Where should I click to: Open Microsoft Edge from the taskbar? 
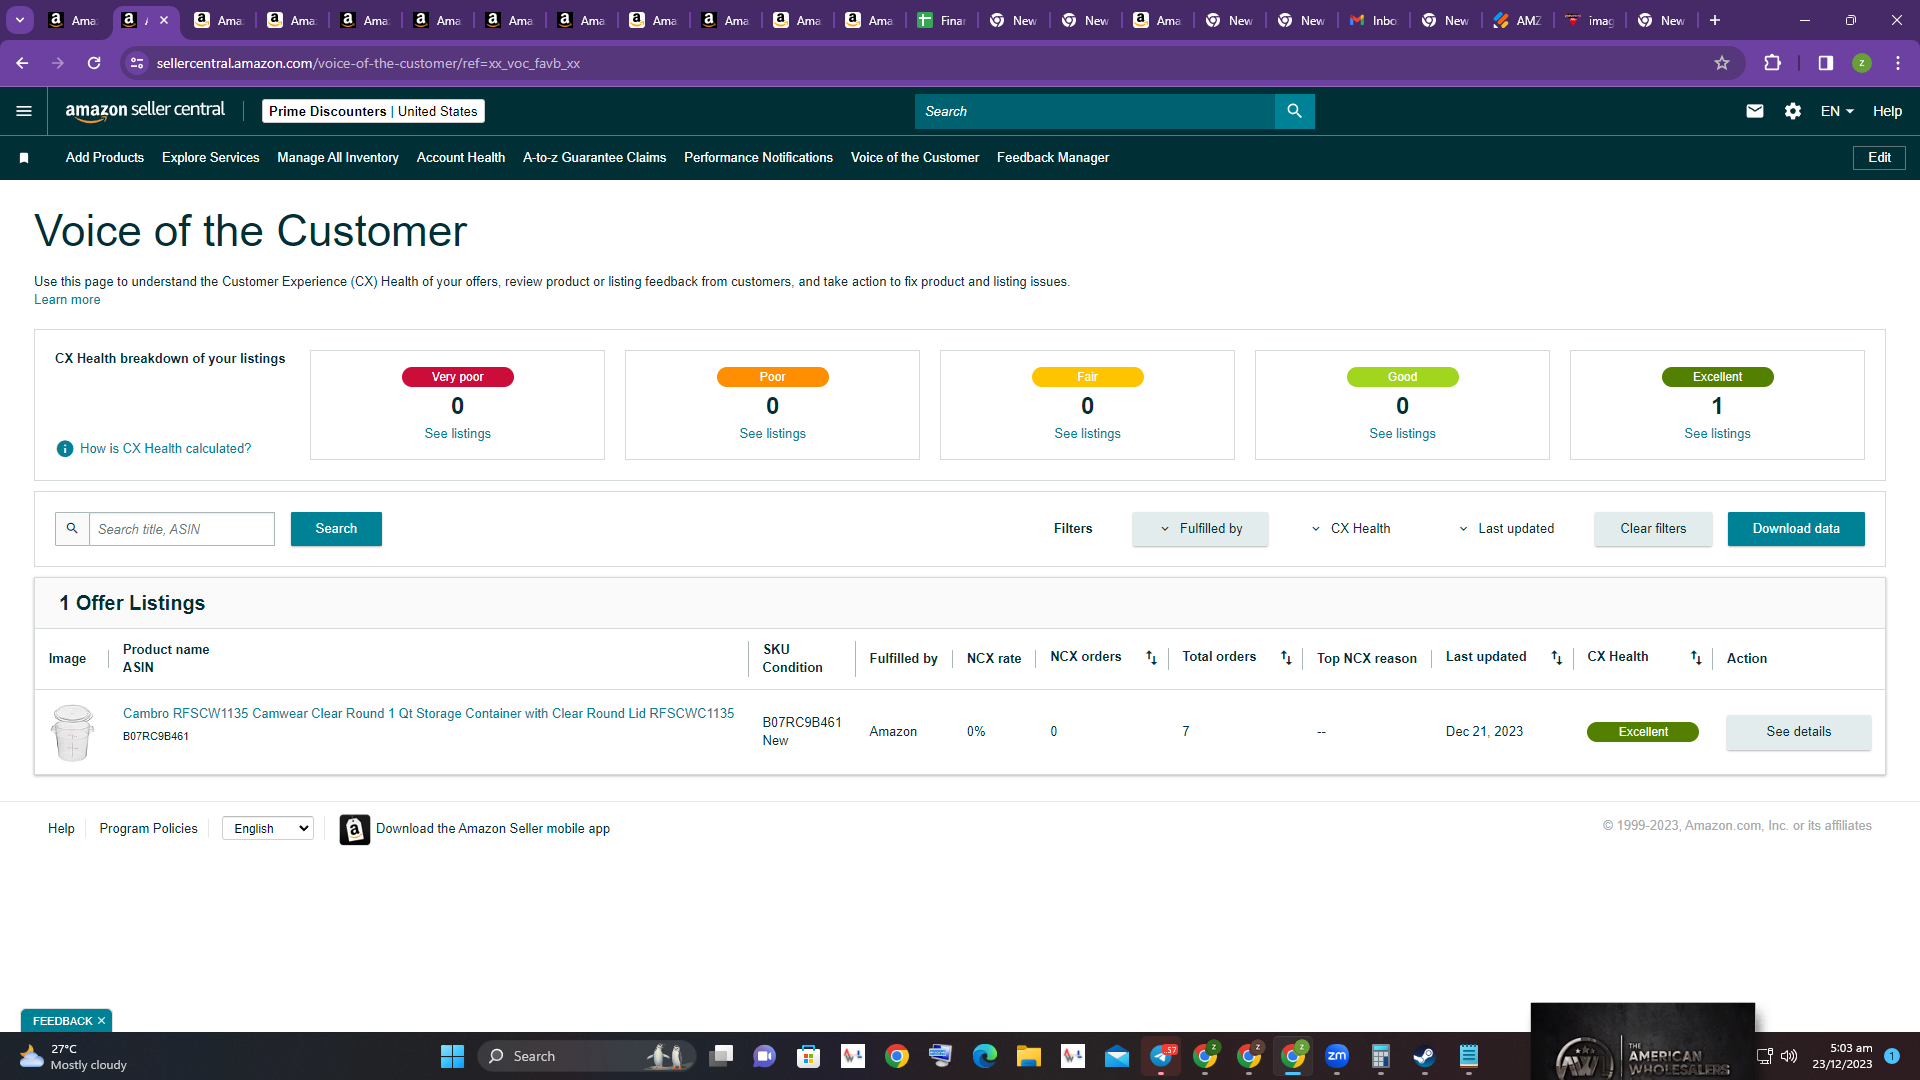coord(985,1056)
